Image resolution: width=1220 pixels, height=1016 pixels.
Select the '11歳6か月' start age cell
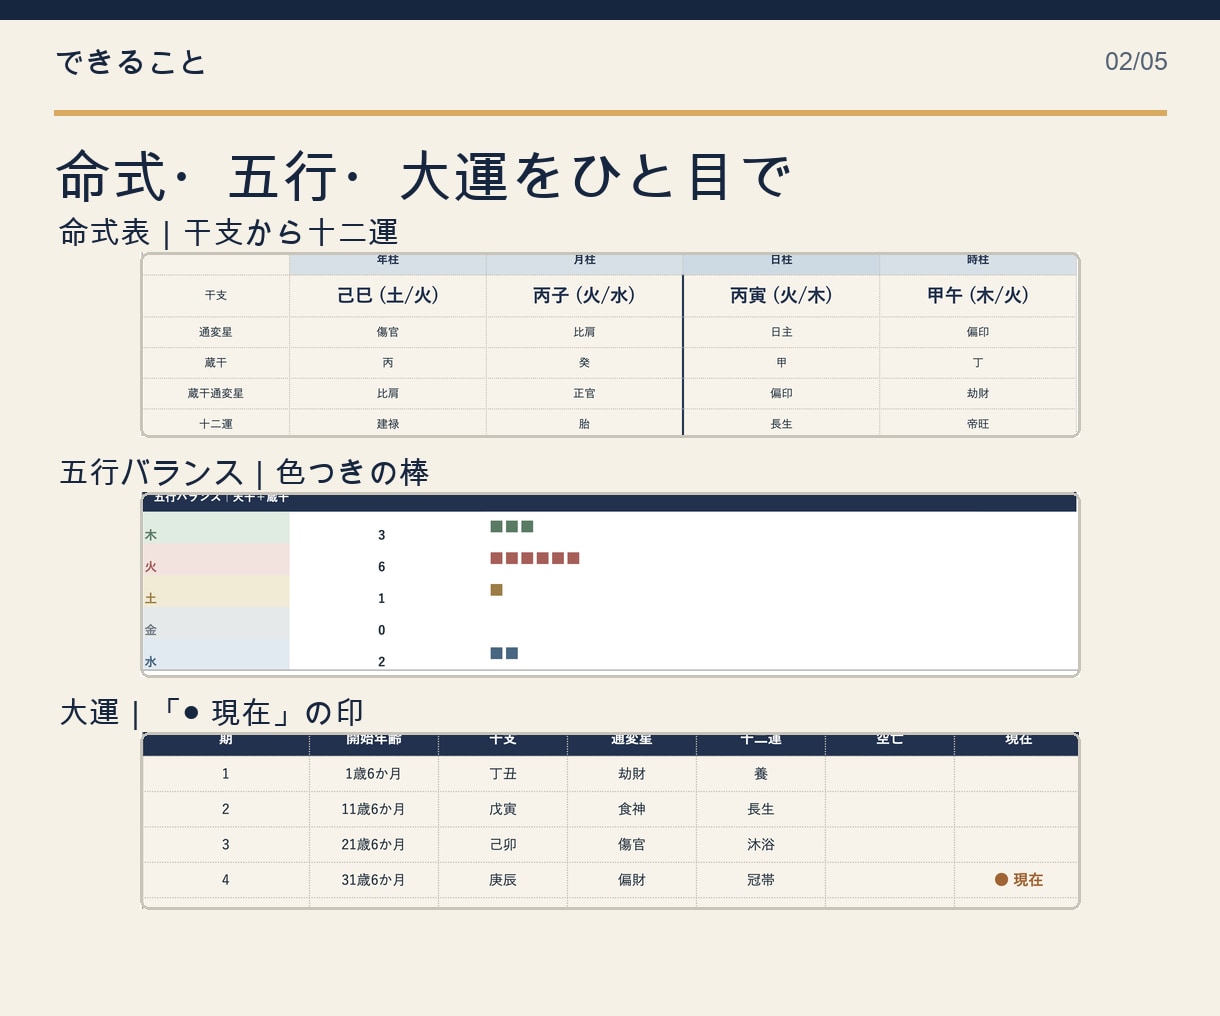pyautogui.click(x=373, y=809)
